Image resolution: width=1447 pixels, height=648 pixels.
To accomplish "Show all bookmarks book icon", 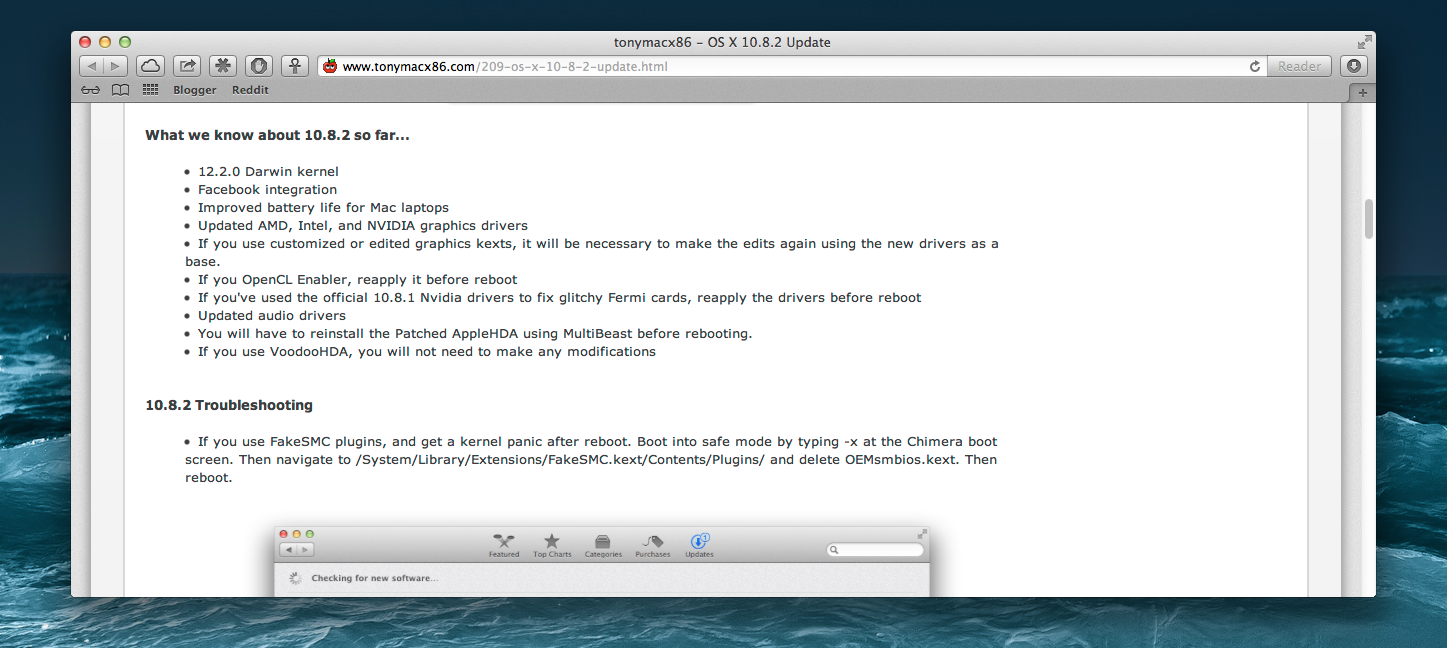I will 121,90.
